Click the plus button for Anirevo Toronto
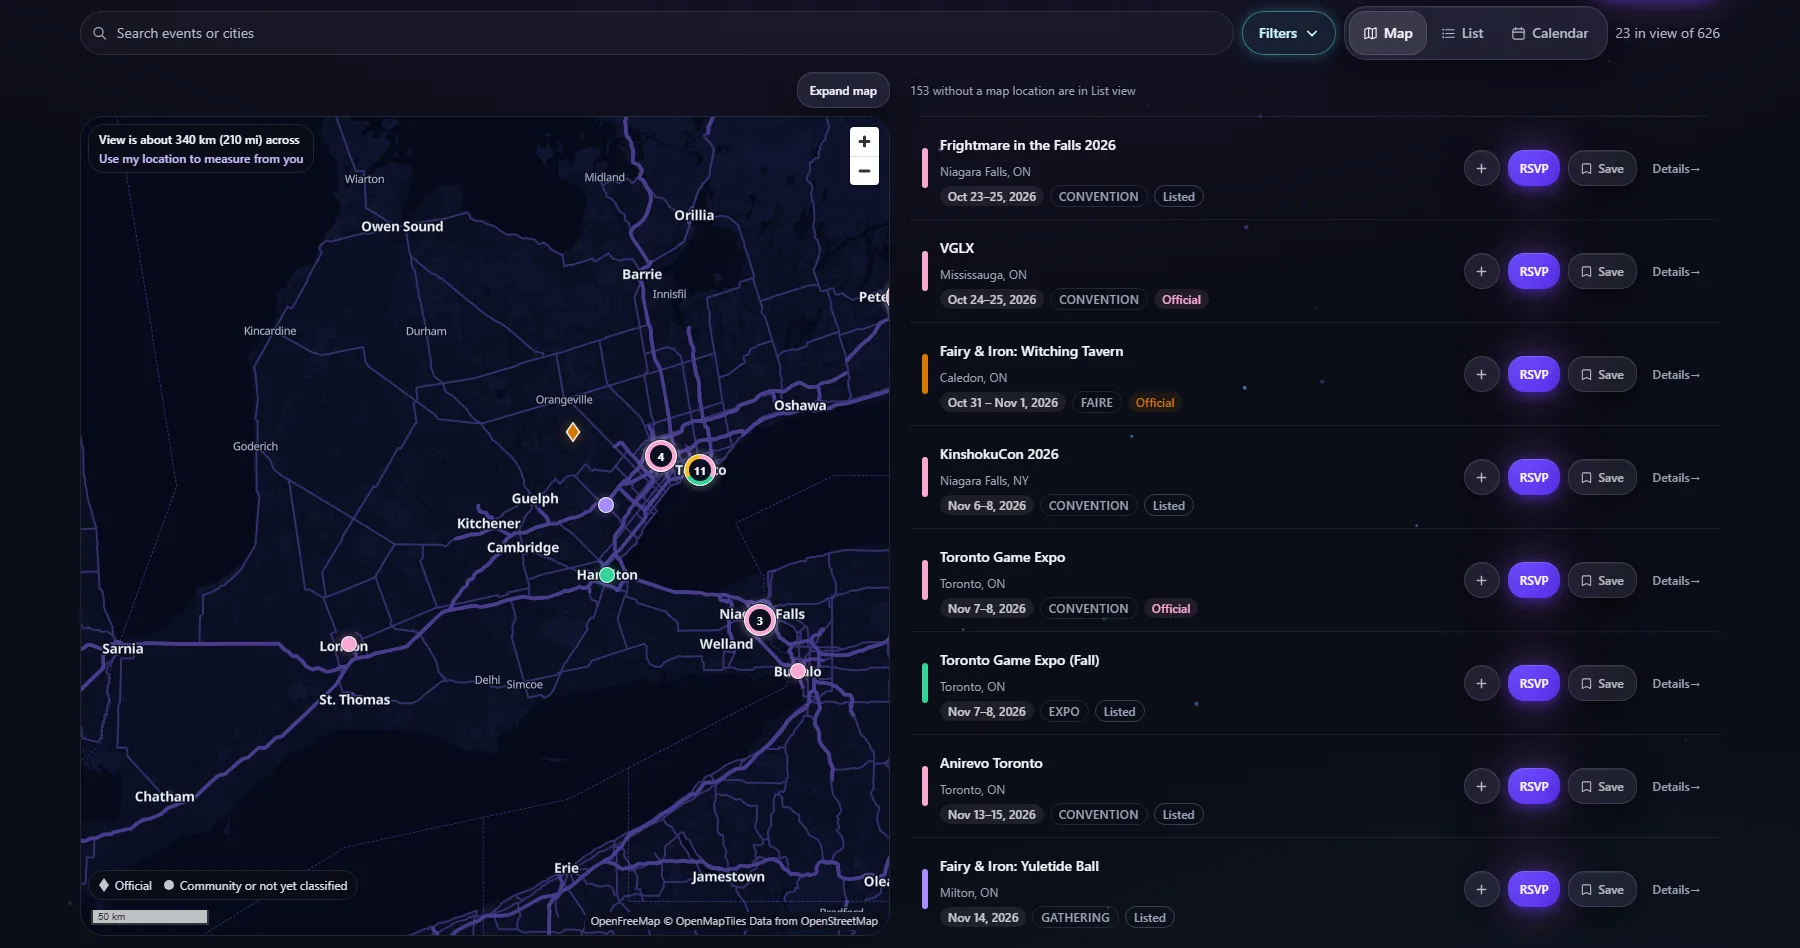Image resolution: width=1800 pixels, height=948 pixels. click(1481, 787)
